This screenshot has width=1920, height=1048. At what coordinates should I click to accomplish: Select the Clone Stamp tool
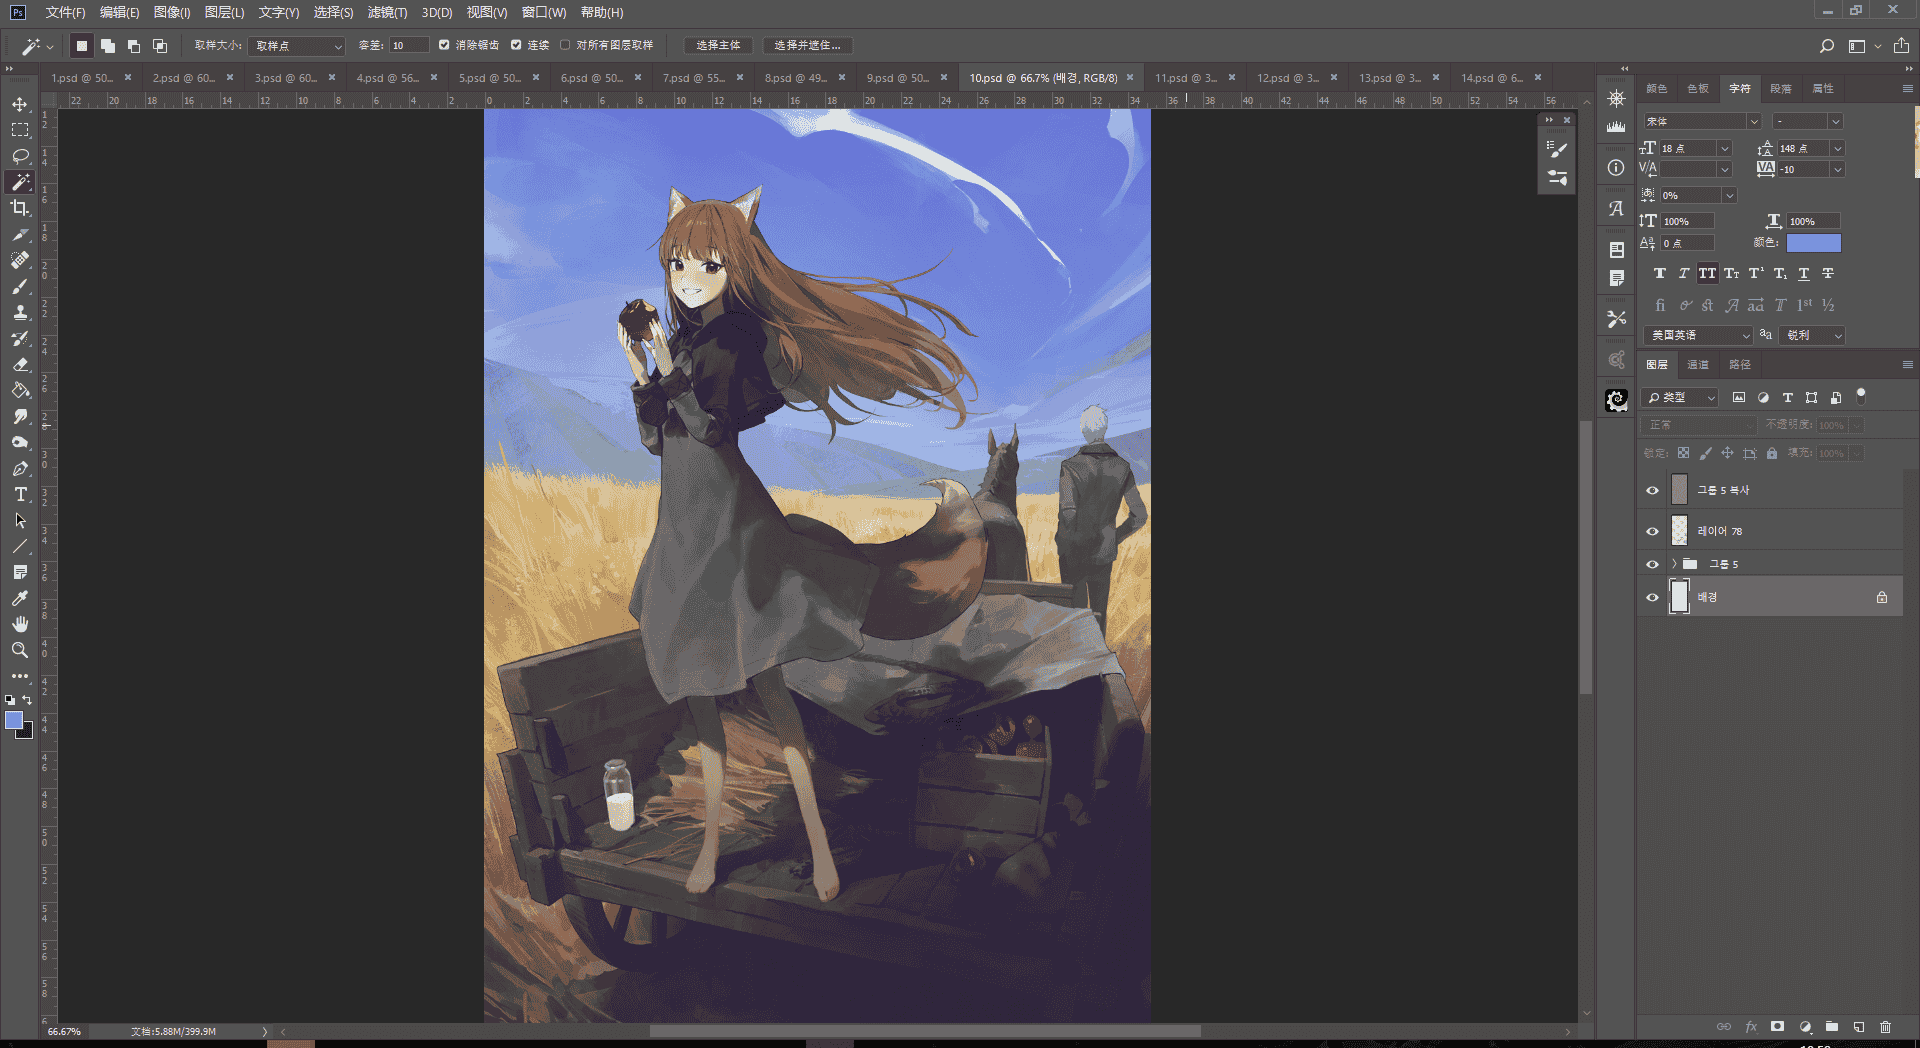point(20,312)
